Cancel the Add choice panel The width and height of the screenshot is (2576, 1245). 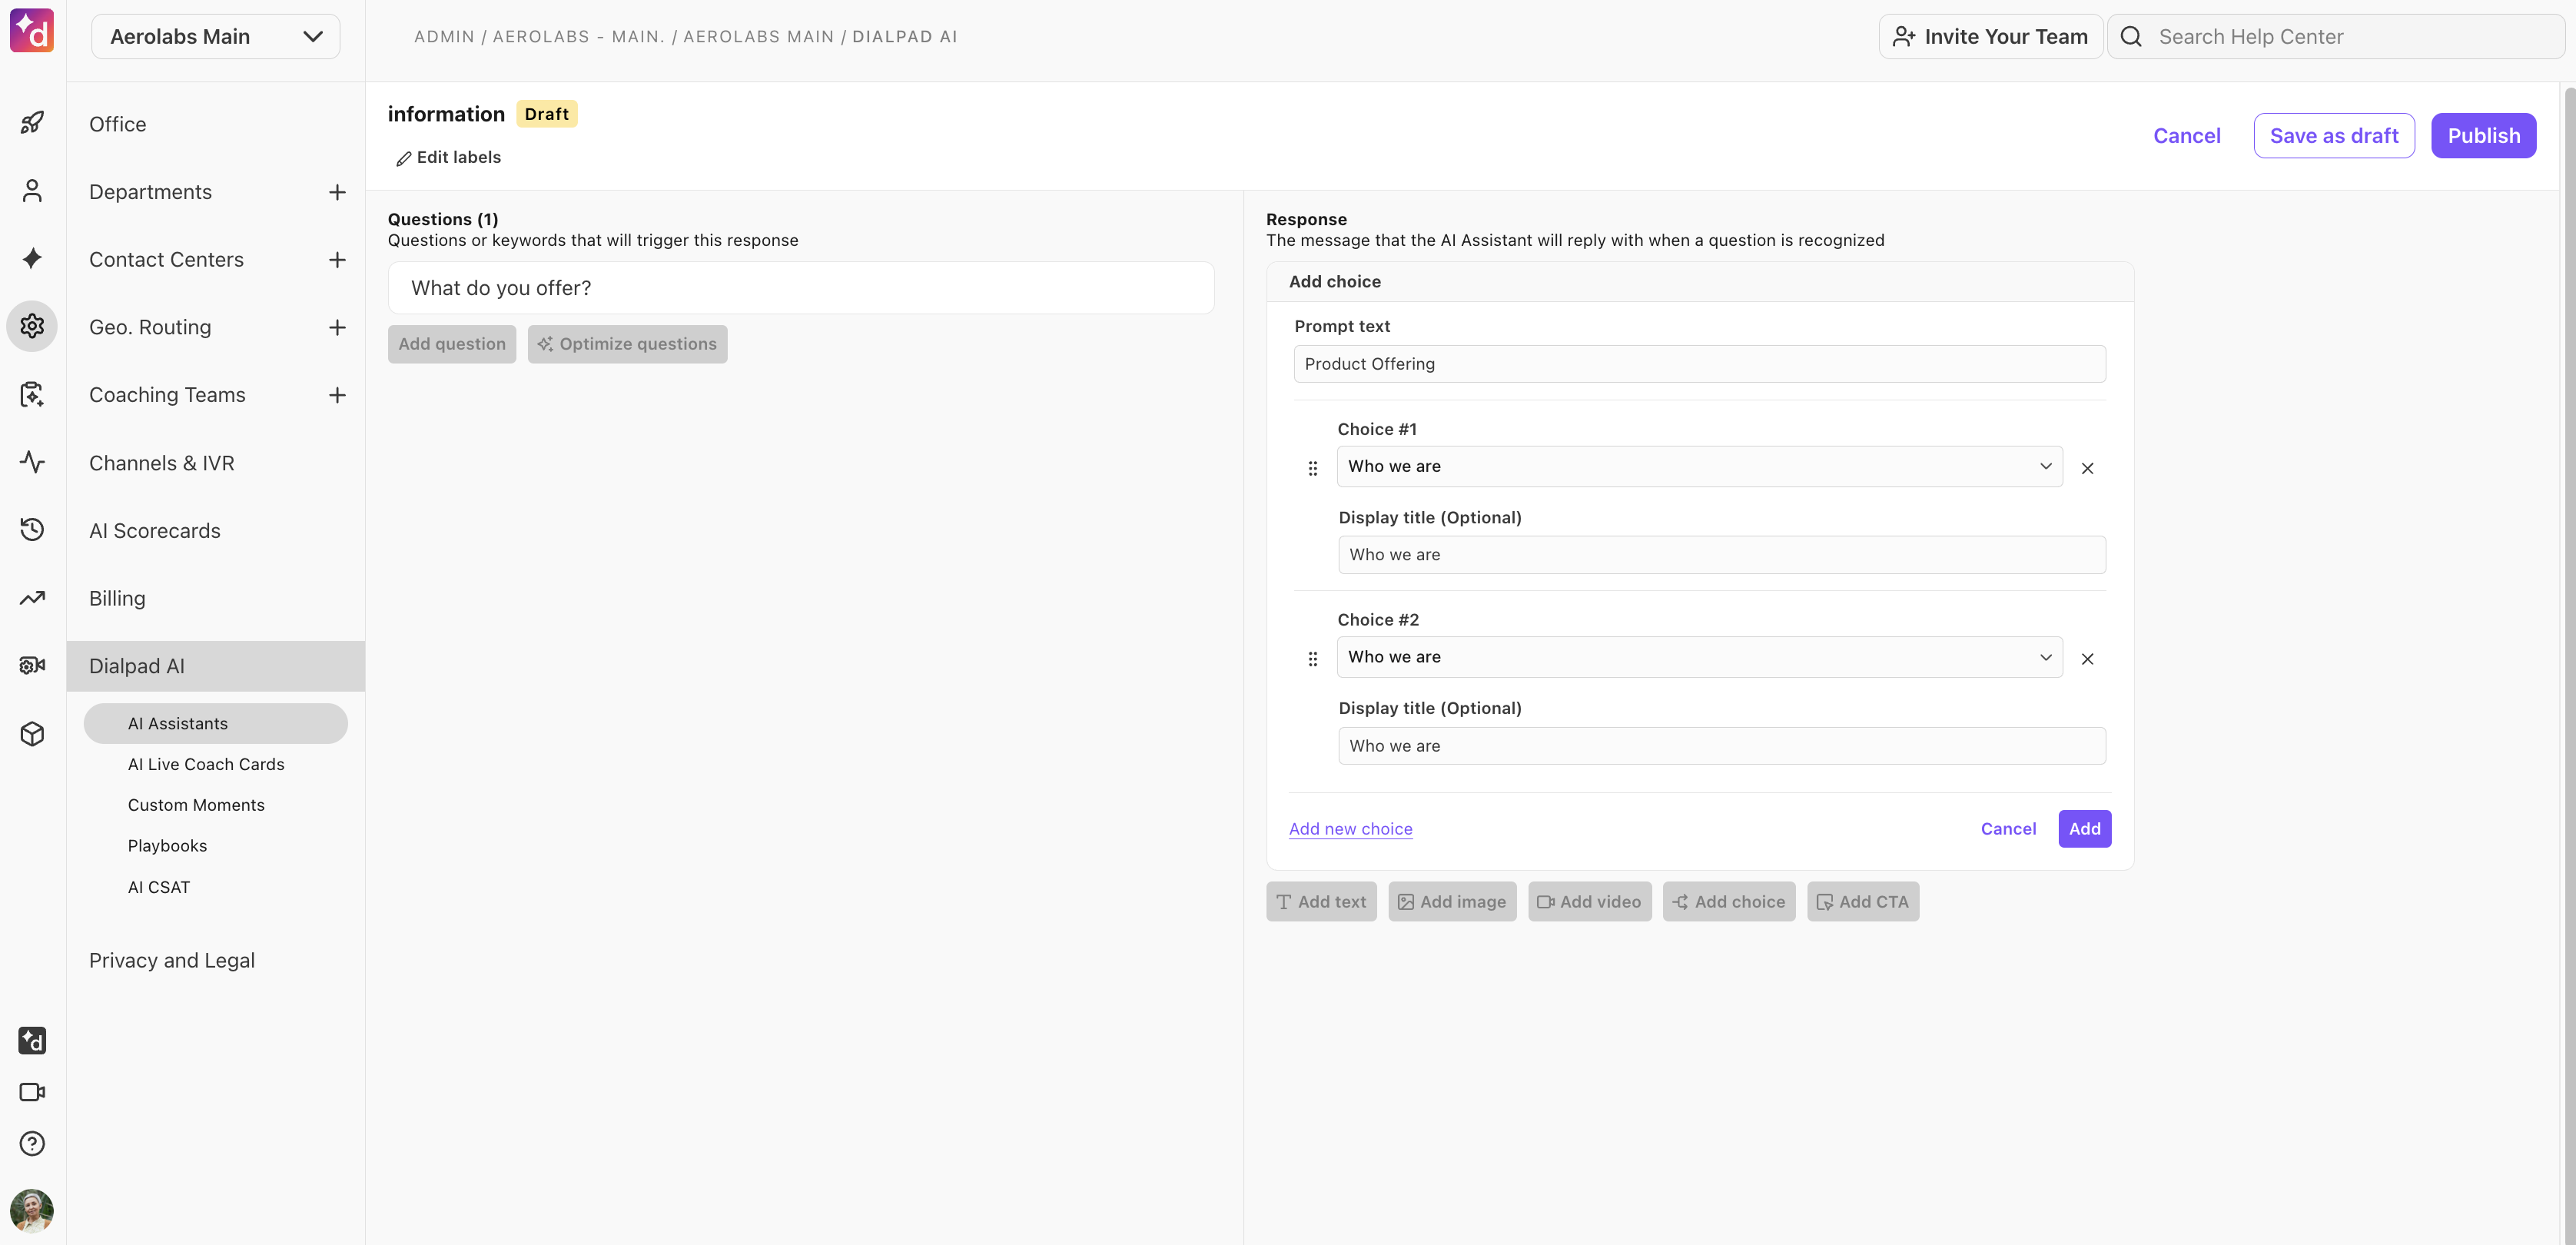[2008, 829]
